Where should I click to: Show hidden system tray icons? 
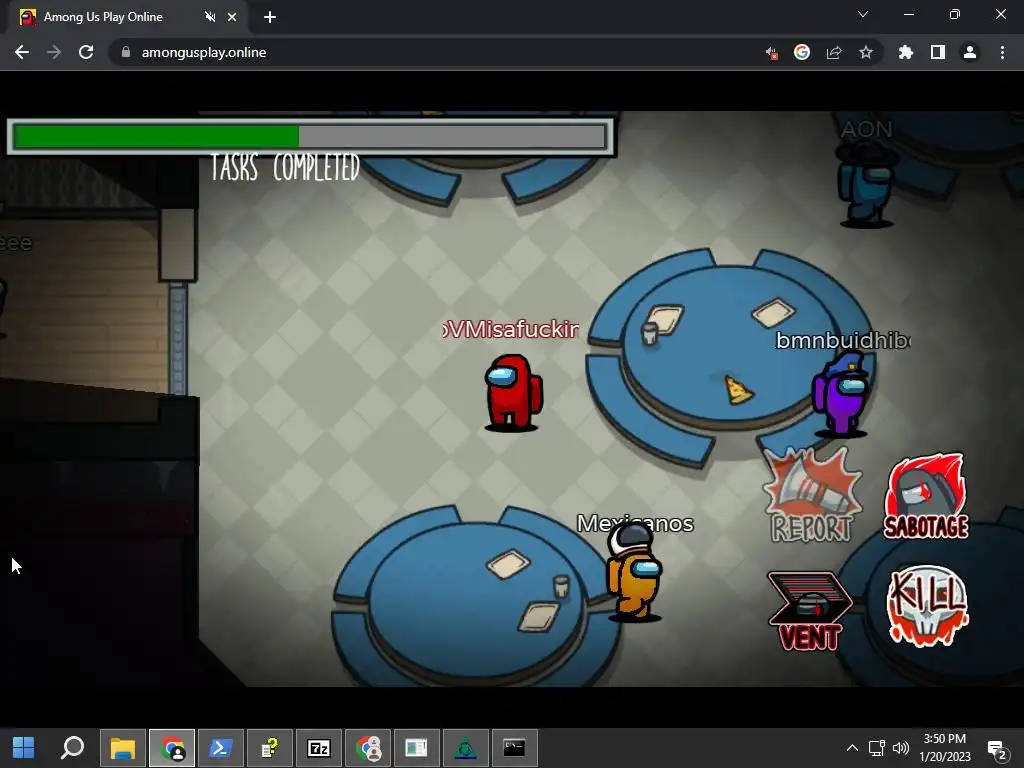[852, 748]
